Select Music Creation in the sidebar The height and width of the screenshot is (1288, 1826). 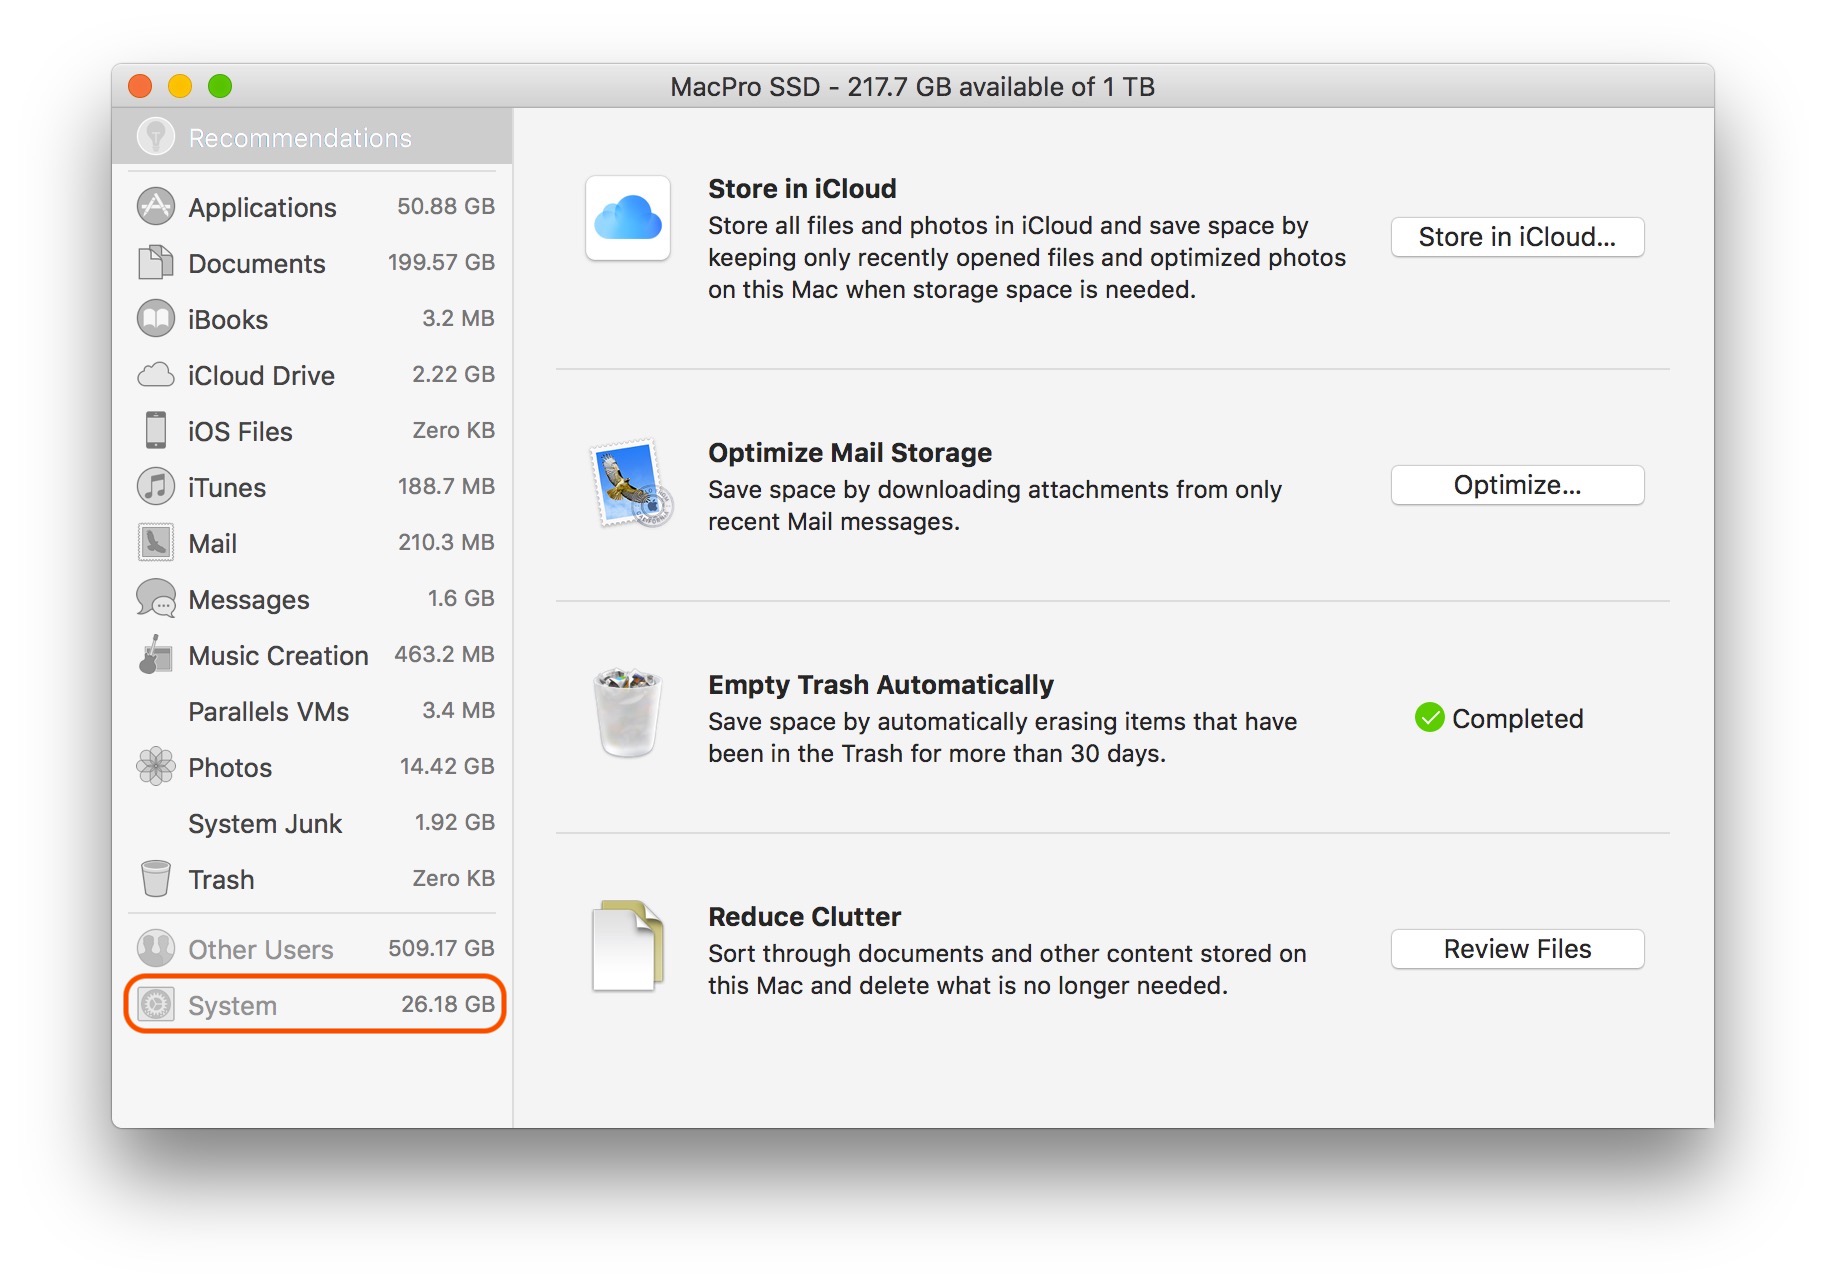coord(278,655)
